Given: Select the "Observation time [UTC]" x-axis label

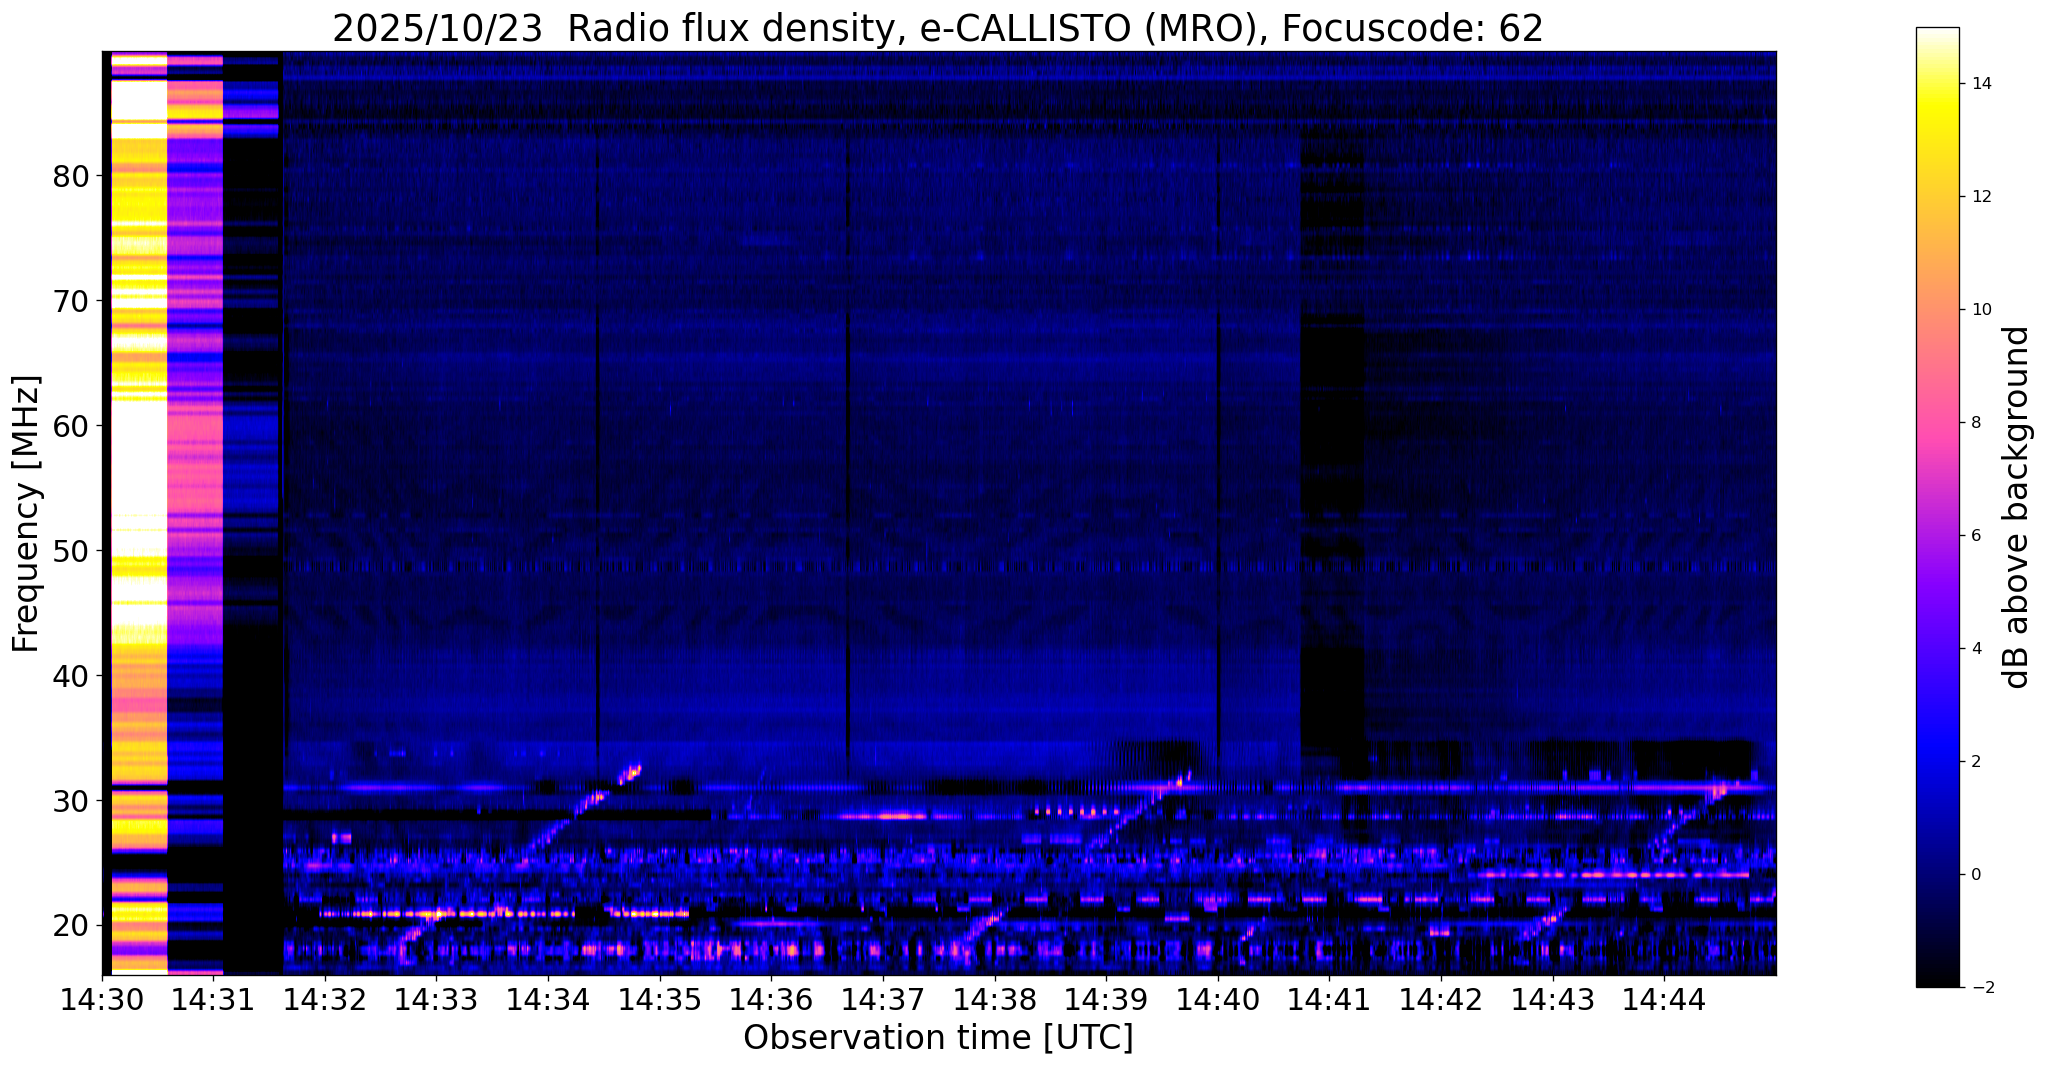Looking at the screenshot, I should (938, 1038).
